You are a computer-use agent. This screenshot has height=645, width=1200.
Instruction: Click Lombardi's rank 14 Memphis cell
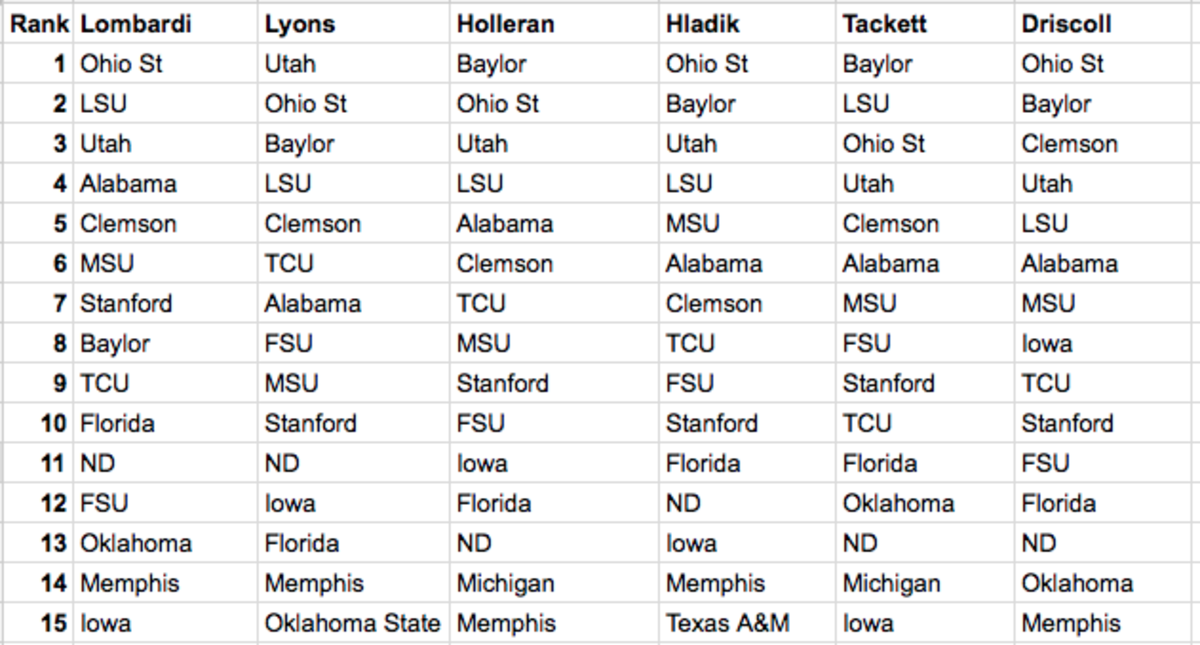tap(165, 583)
